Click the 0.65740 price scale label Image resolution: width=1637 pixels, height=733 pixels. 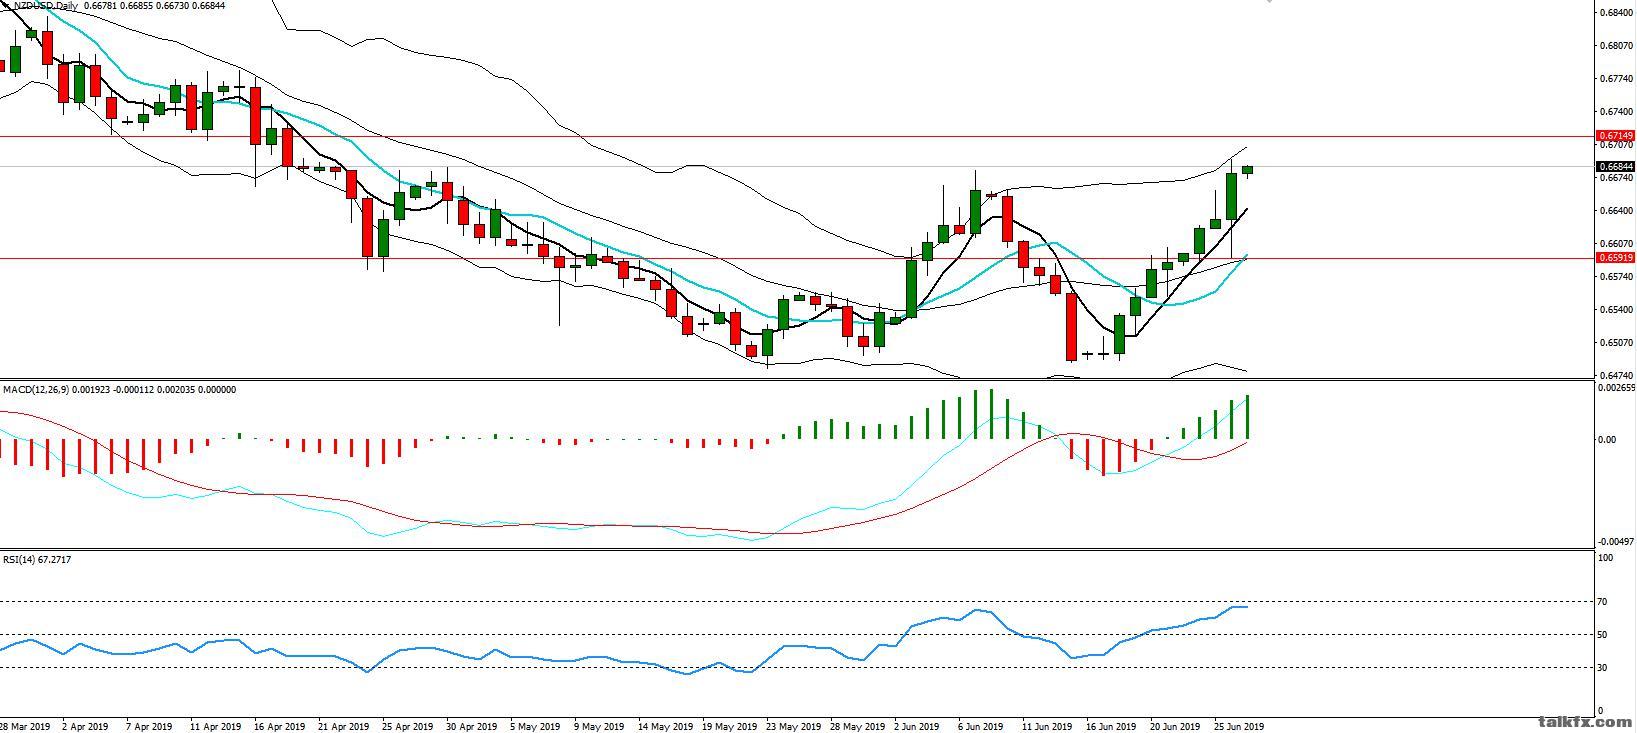[1616, 277]
